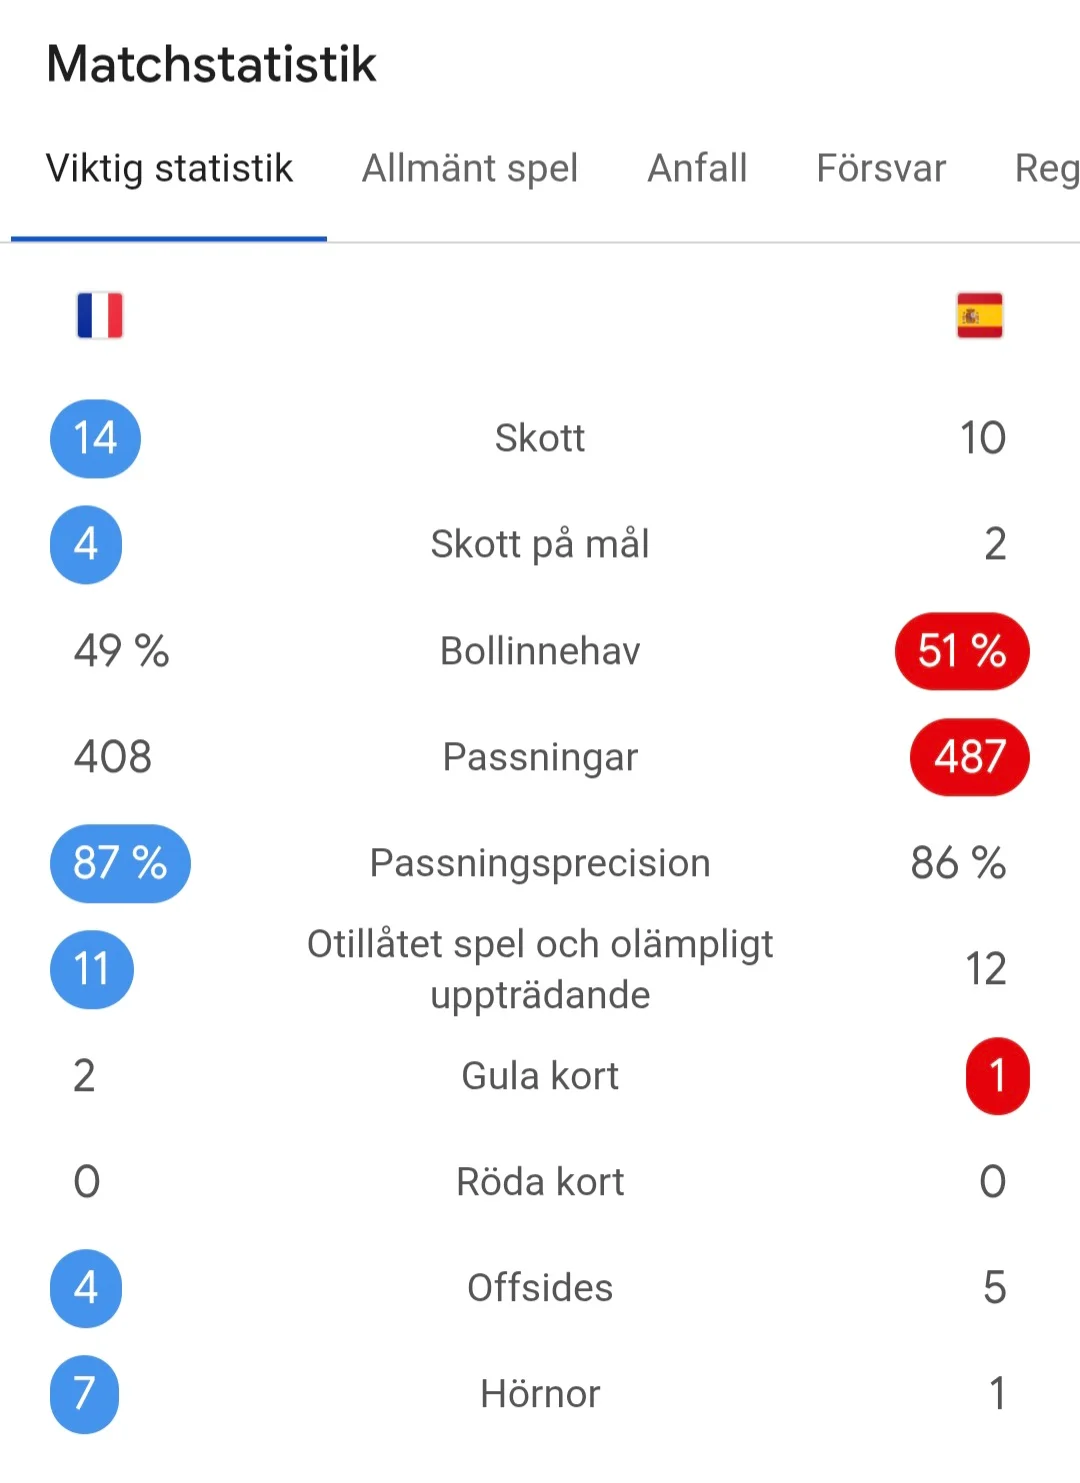
Task: Tap the blue 7 corners badge
Action: point(85,1394)
